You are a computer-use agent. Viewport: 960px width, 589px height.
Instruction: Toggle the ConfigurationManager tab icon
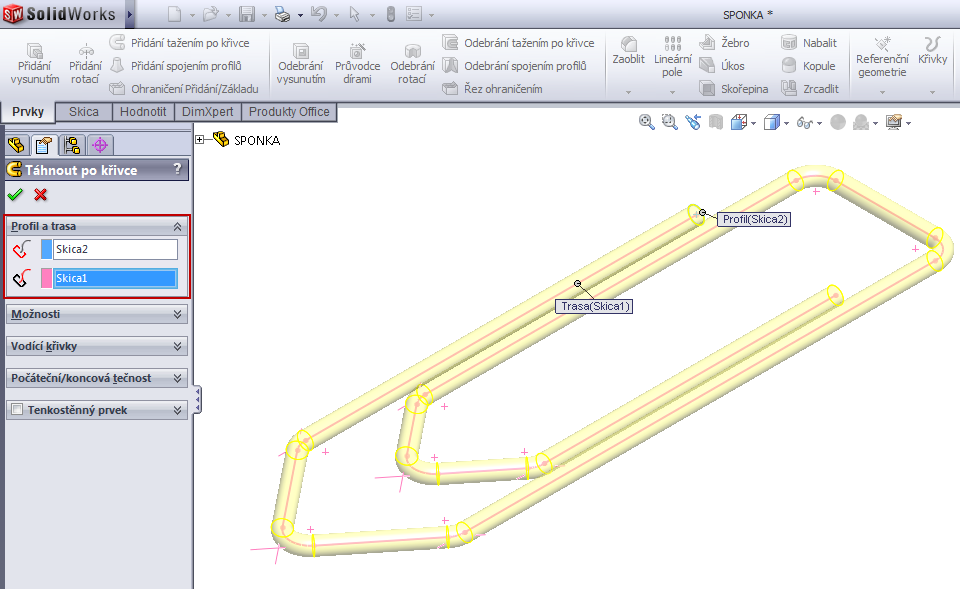pos(71,145)
